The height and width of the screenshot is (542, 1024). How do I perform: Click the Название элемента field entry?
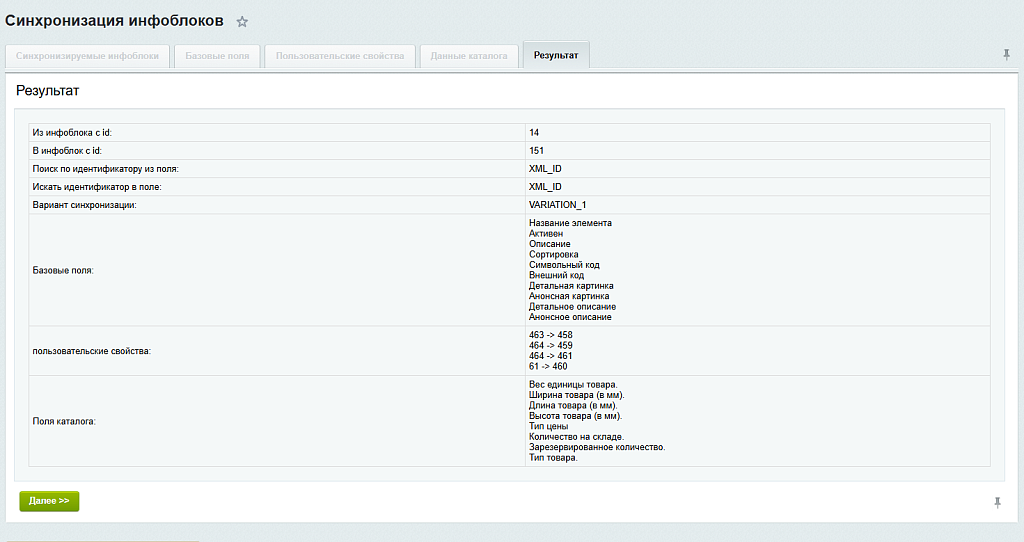tap(570, 223)
